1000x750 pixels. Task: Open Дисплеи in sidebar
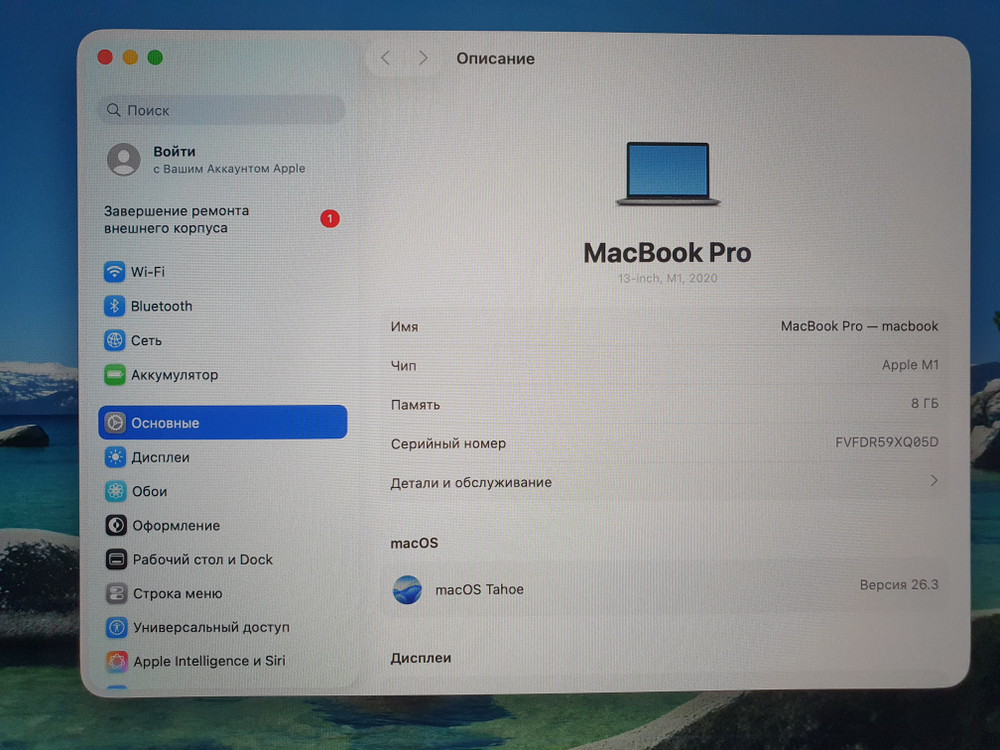pyautogui.click(x=223, y=457)
